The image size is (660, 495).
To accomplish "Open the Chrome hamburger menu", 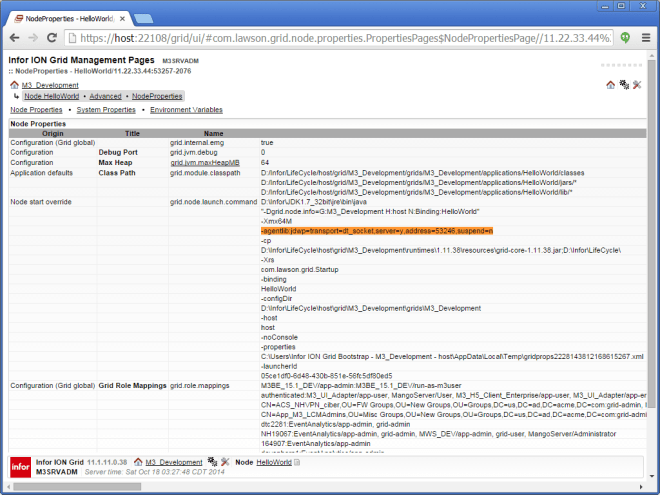I will [645, 38].
